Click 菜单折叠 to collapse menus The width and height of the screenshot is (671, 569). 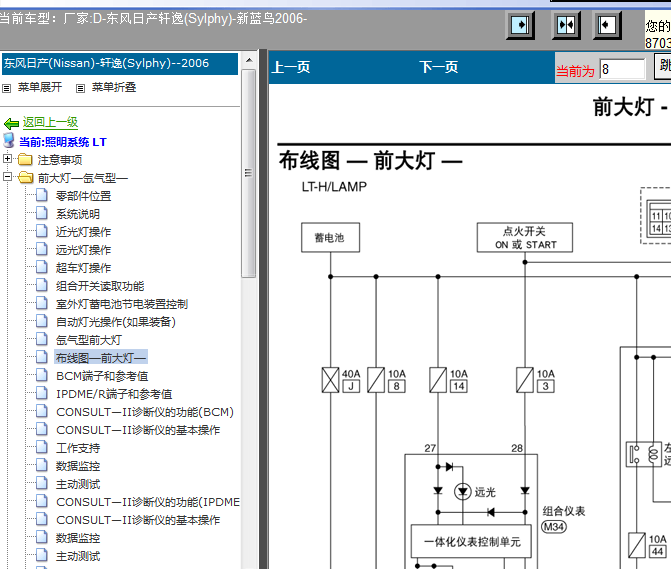[114, 87]
